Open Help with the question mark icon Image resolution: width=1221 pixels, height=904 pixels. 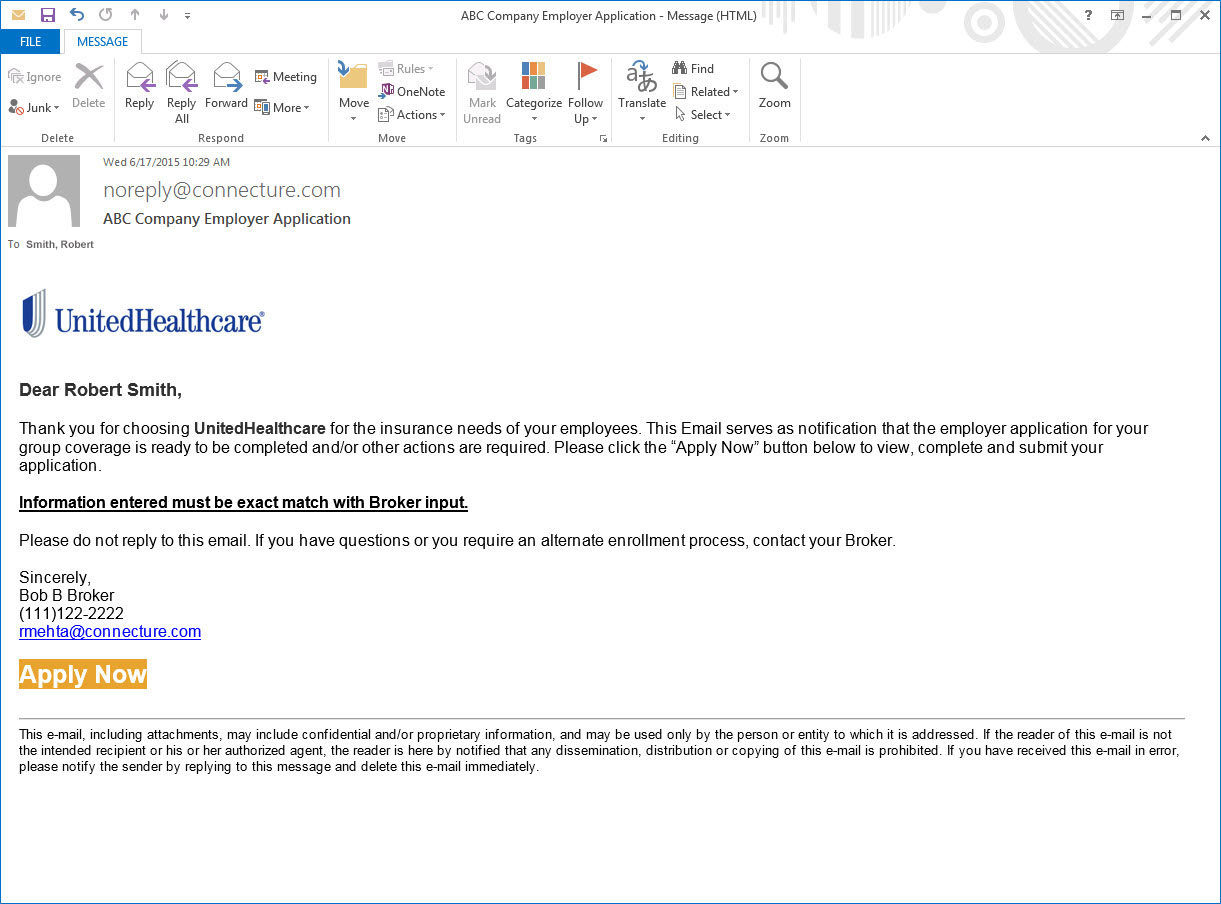pos(1089,15)
